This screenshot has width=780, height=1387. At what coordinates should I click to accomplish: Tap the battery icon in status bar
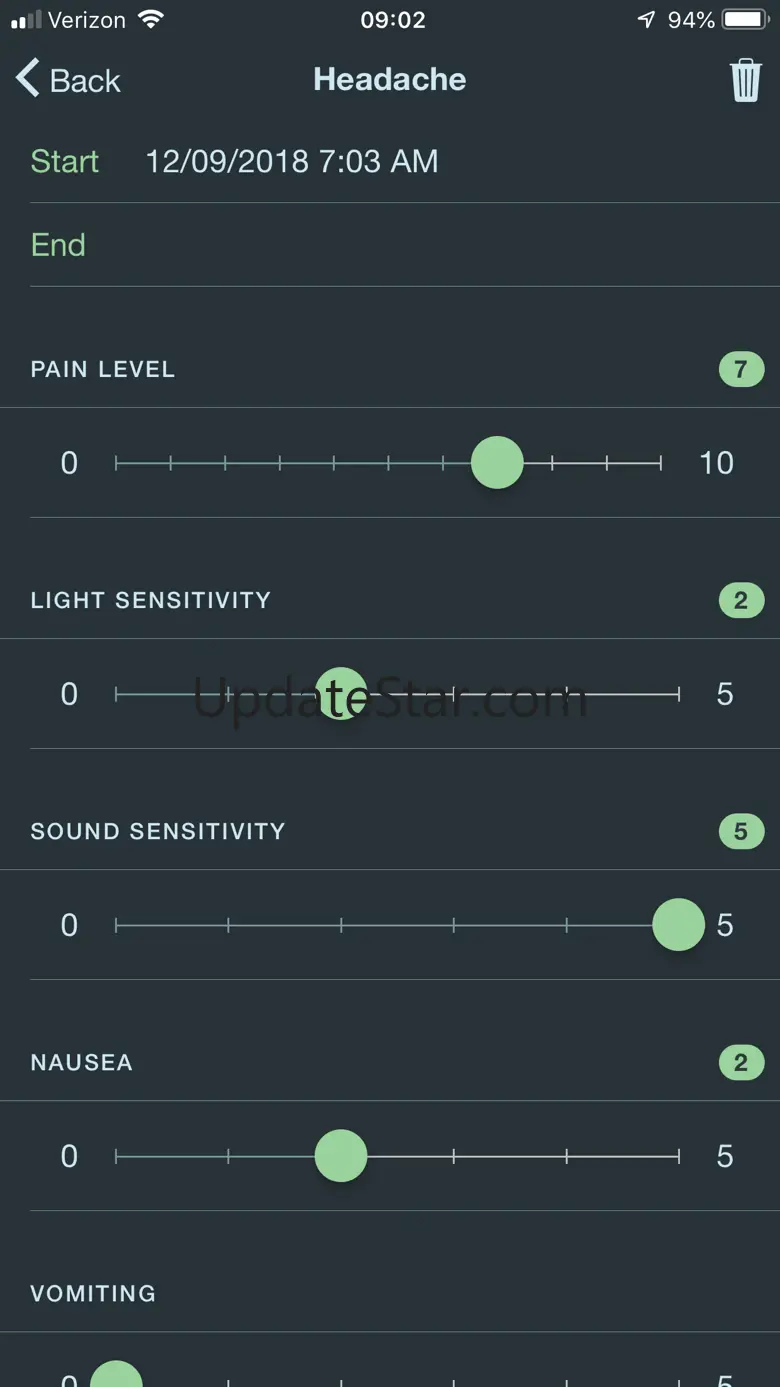click(745, 19)
